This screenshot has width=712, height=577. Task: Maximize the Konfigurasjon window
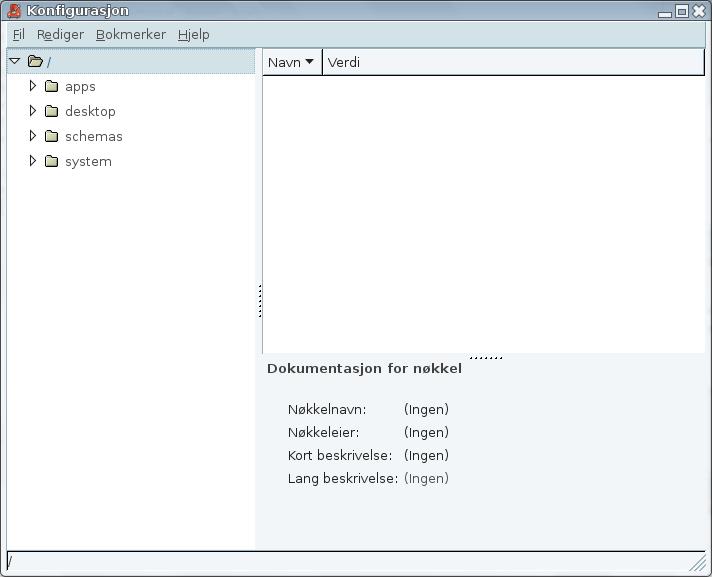pos(682,11)
